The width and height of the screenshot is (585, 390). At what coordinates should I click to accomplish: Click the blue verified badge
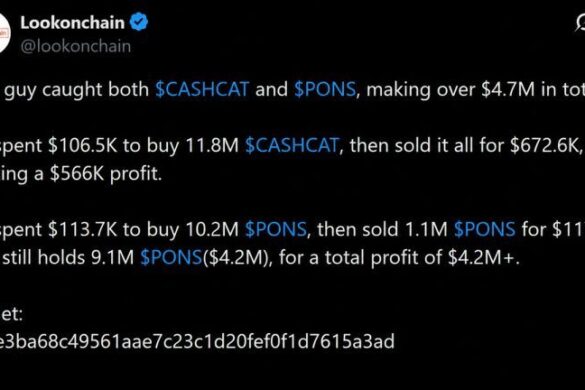point(139,22)
